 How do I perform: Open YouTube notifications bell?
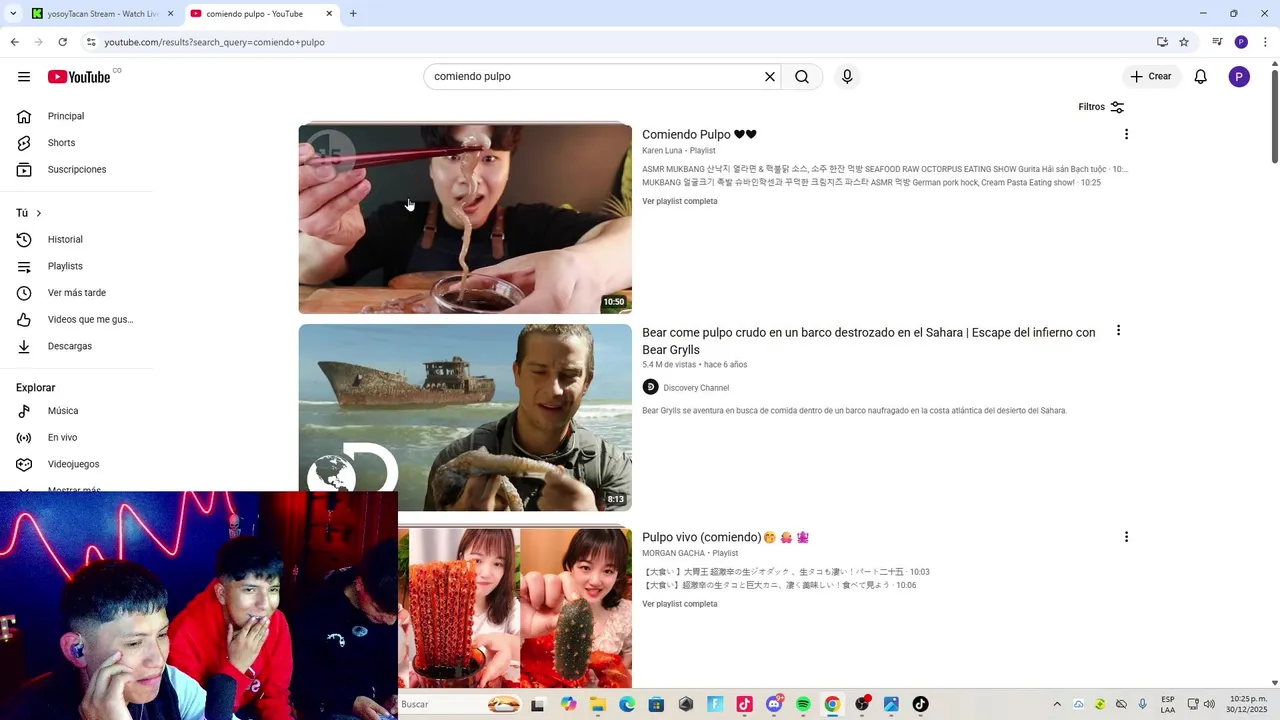click(x=1201, y=77)
